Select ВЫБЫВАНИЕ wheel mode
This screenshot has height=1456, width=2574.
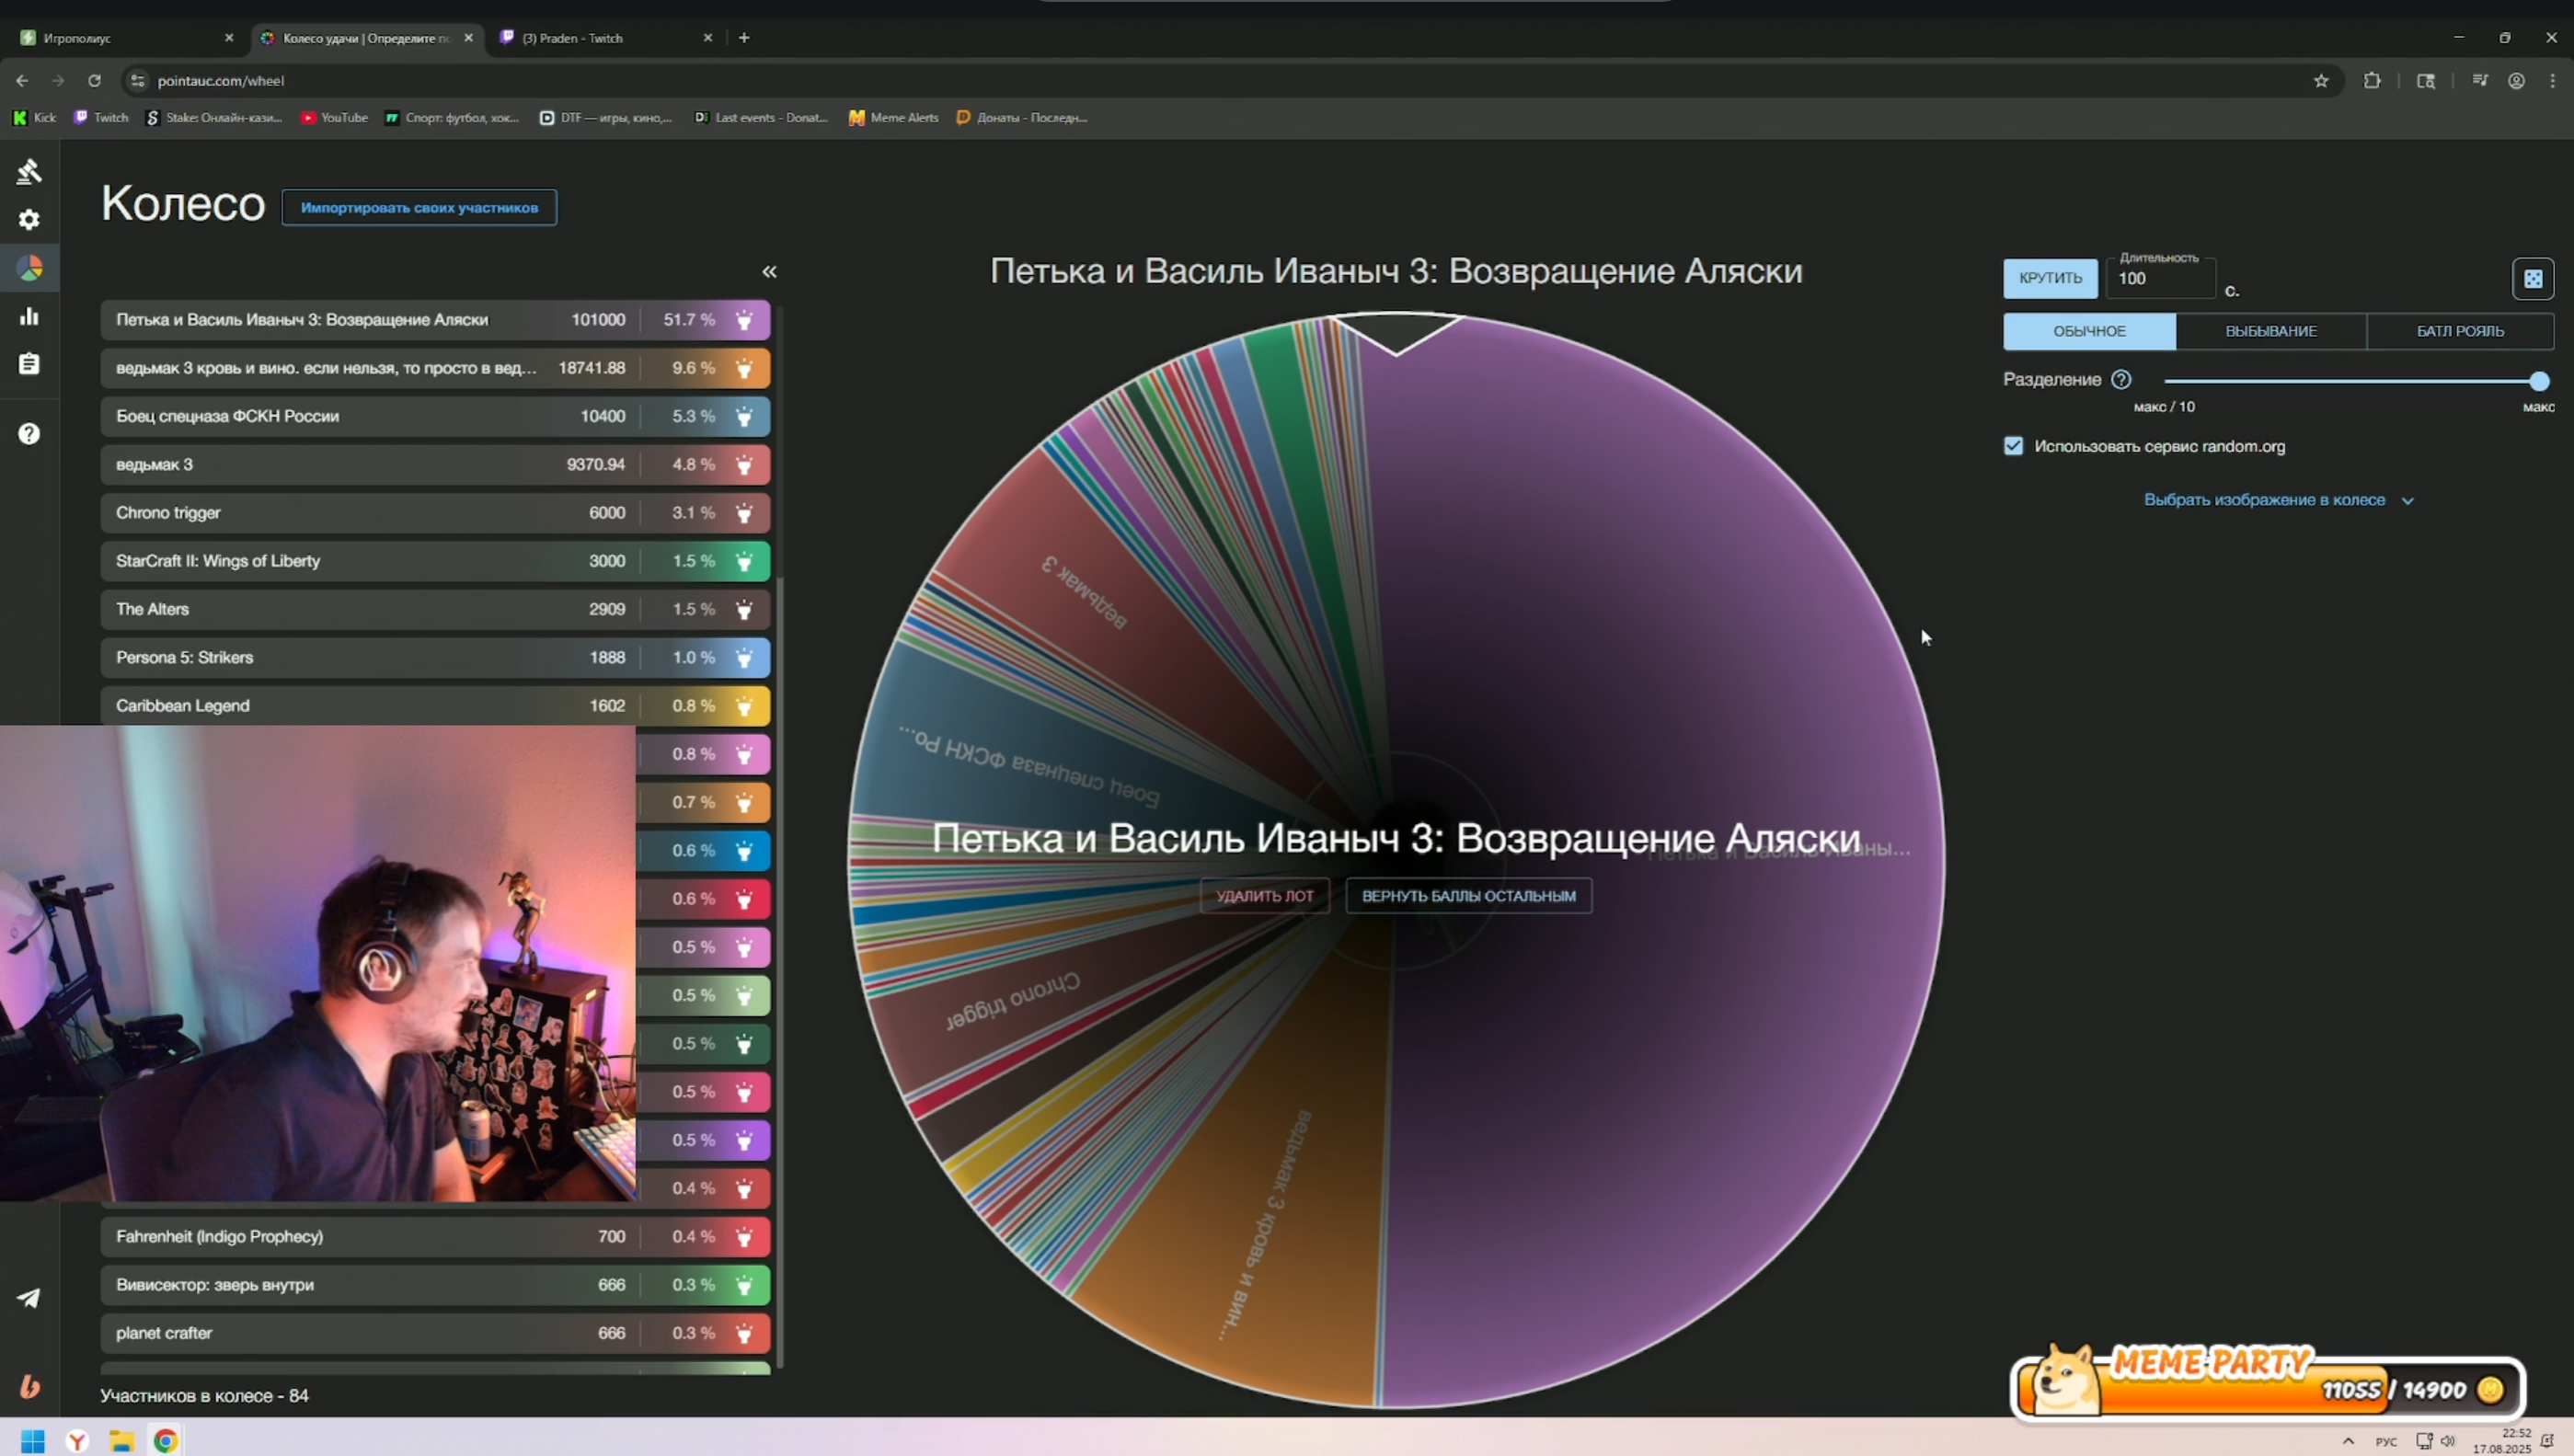[2270, 331]
